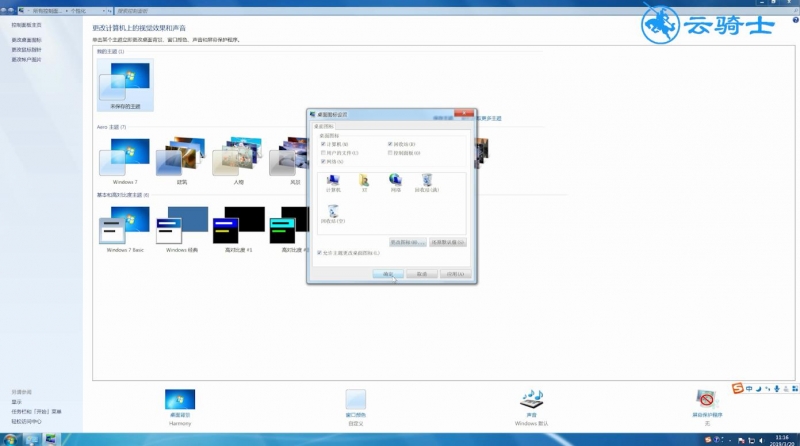Select the 高对比度 #1 theme

(x=238, y=229)
